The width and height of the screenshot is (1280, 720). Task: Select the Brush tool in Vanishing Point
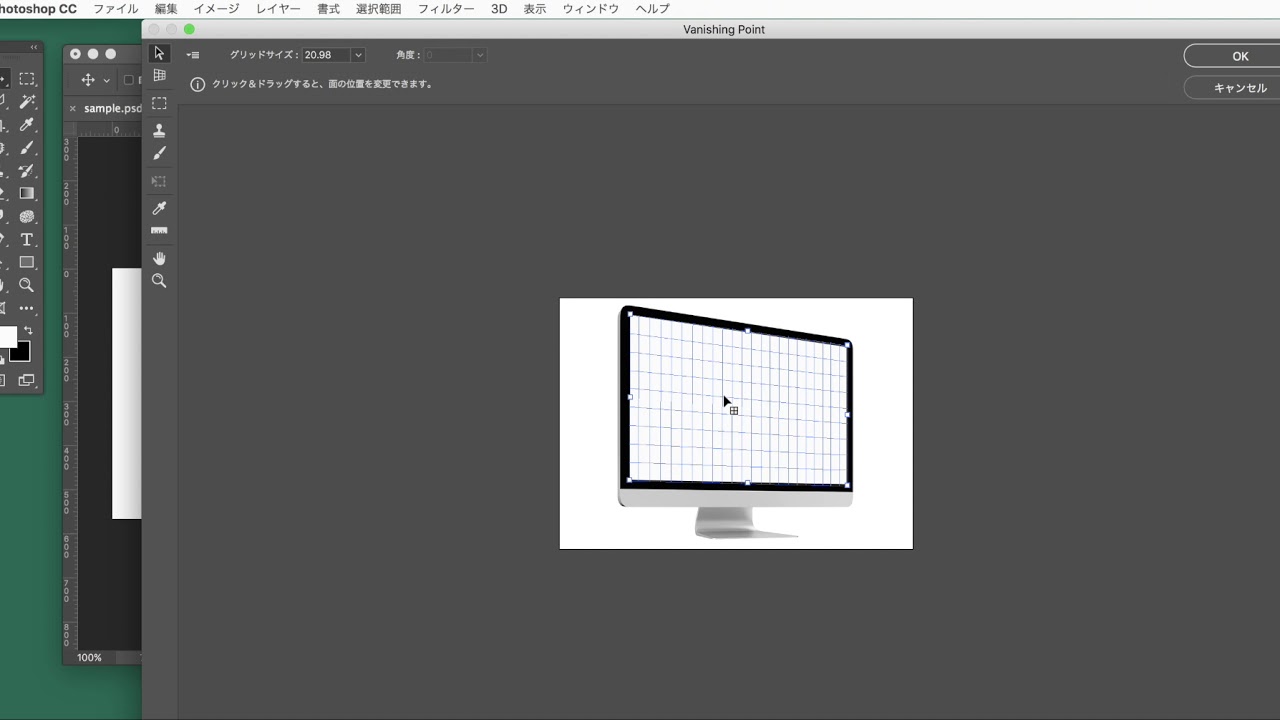coord(159,153)
